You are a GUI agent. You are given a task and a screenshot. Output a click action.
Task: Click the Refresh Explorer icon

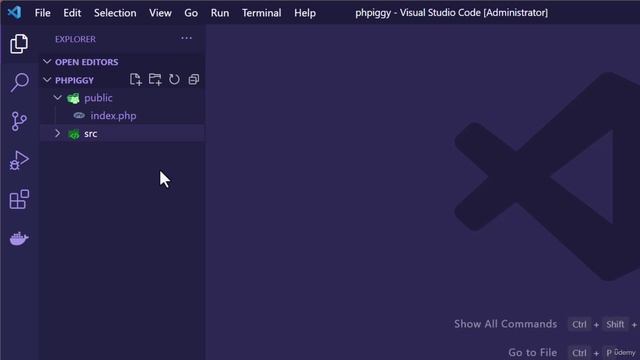(x=174, y=80)
